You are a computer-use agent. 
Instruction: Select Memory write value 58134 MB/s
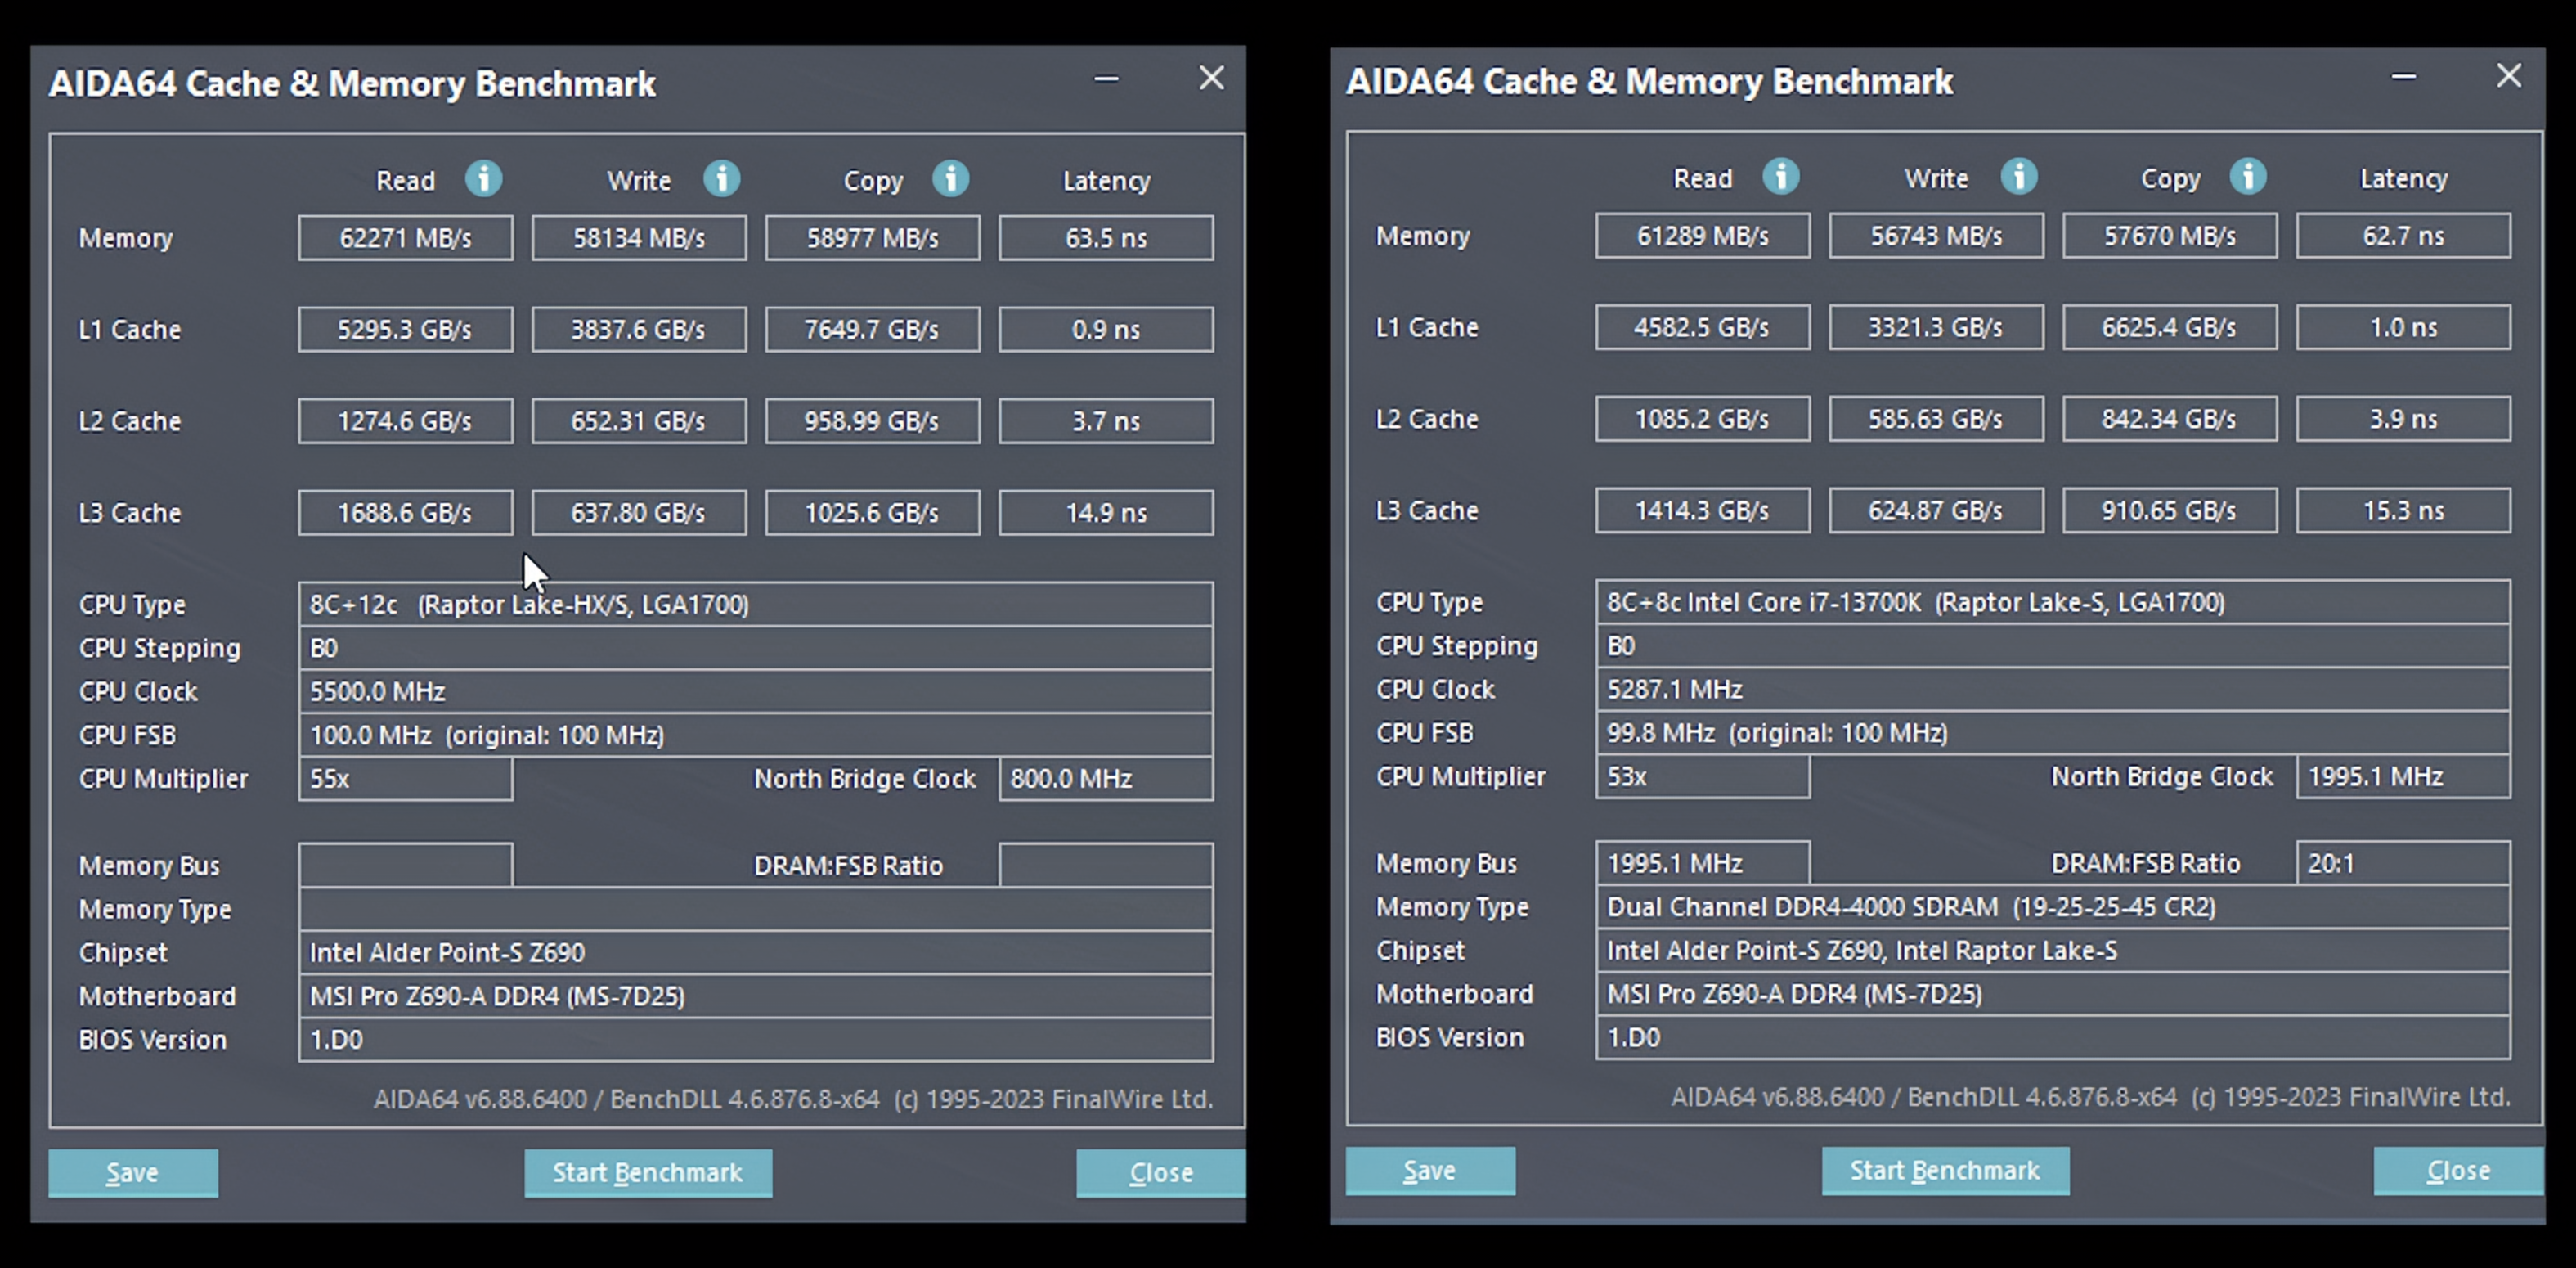pyautogui.click(x=639, y=238)
